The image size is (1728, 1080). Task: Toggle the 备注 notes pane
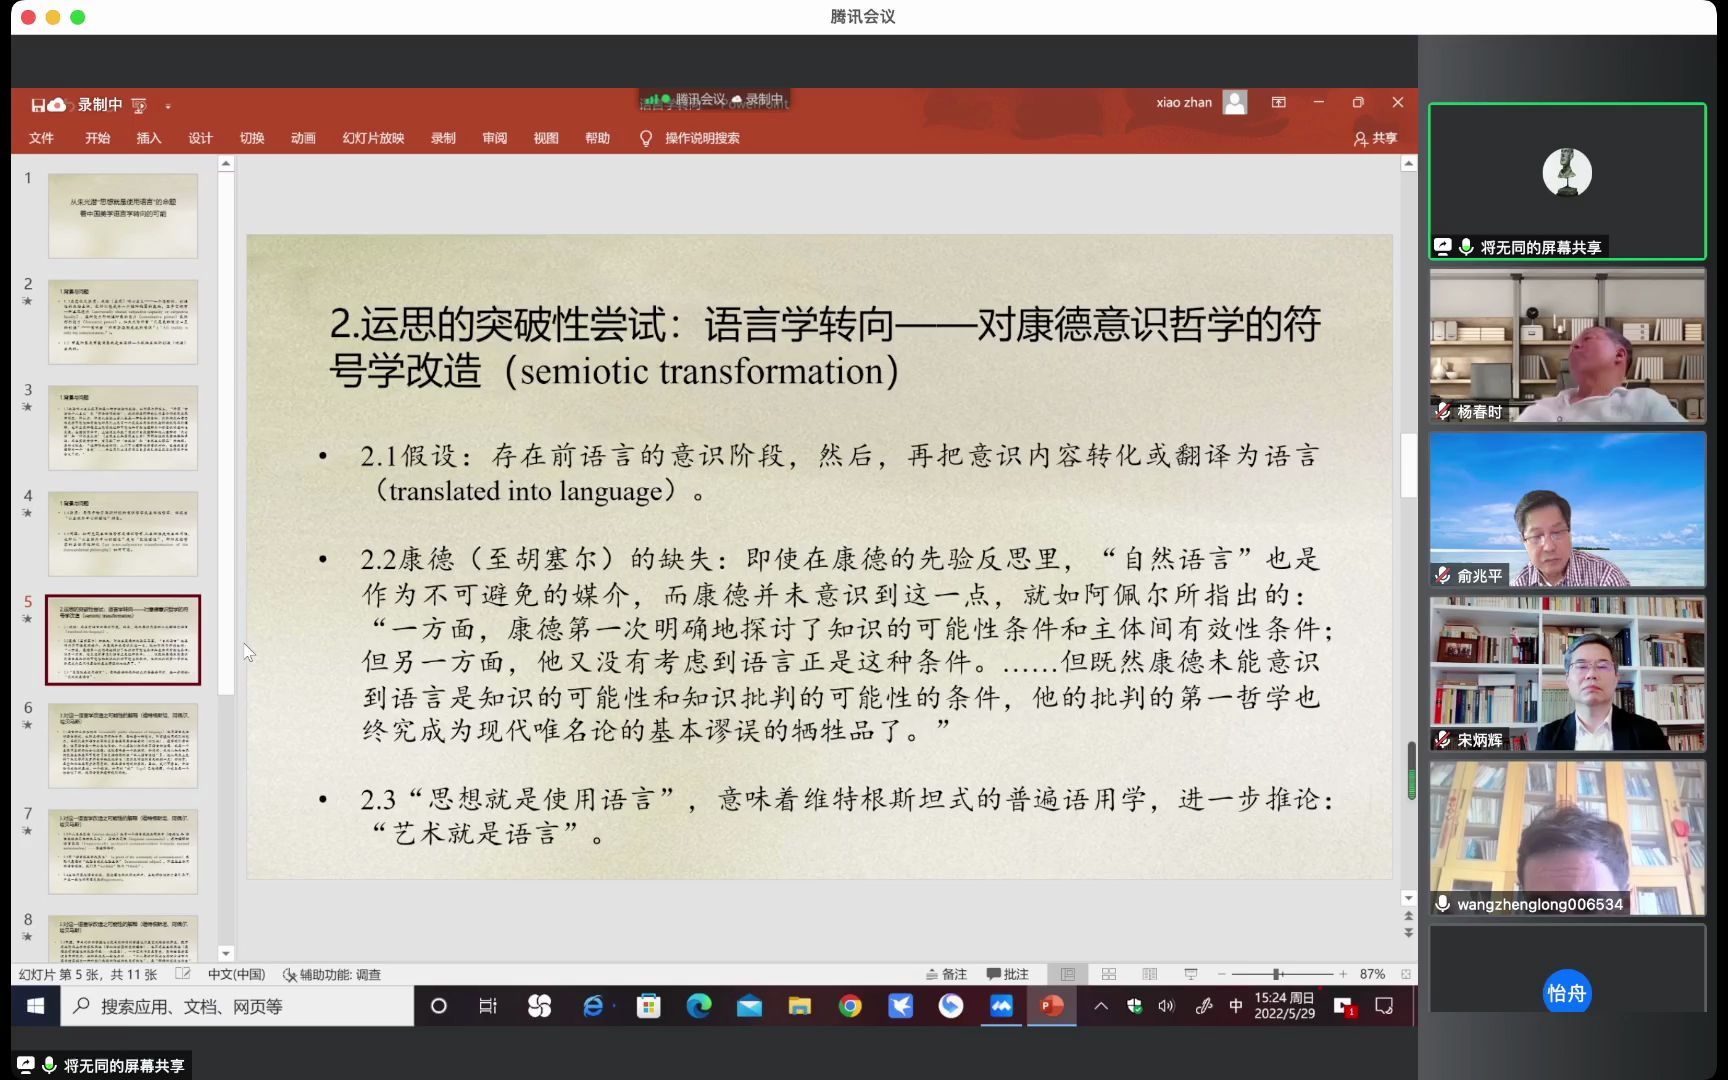point(947,974)
